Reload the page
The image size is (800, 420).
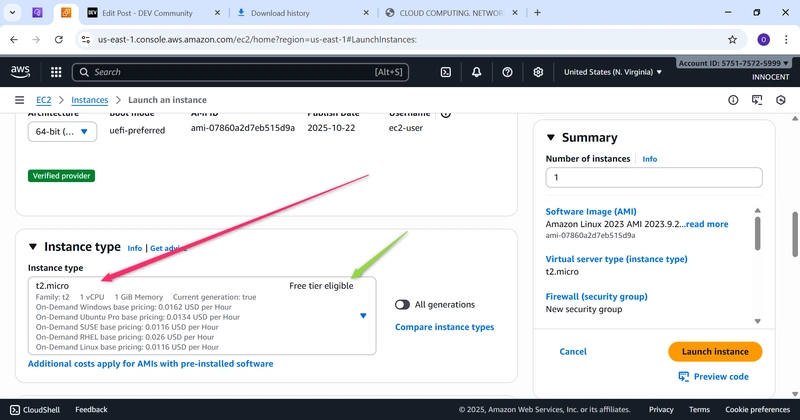[x=59, y=39]
